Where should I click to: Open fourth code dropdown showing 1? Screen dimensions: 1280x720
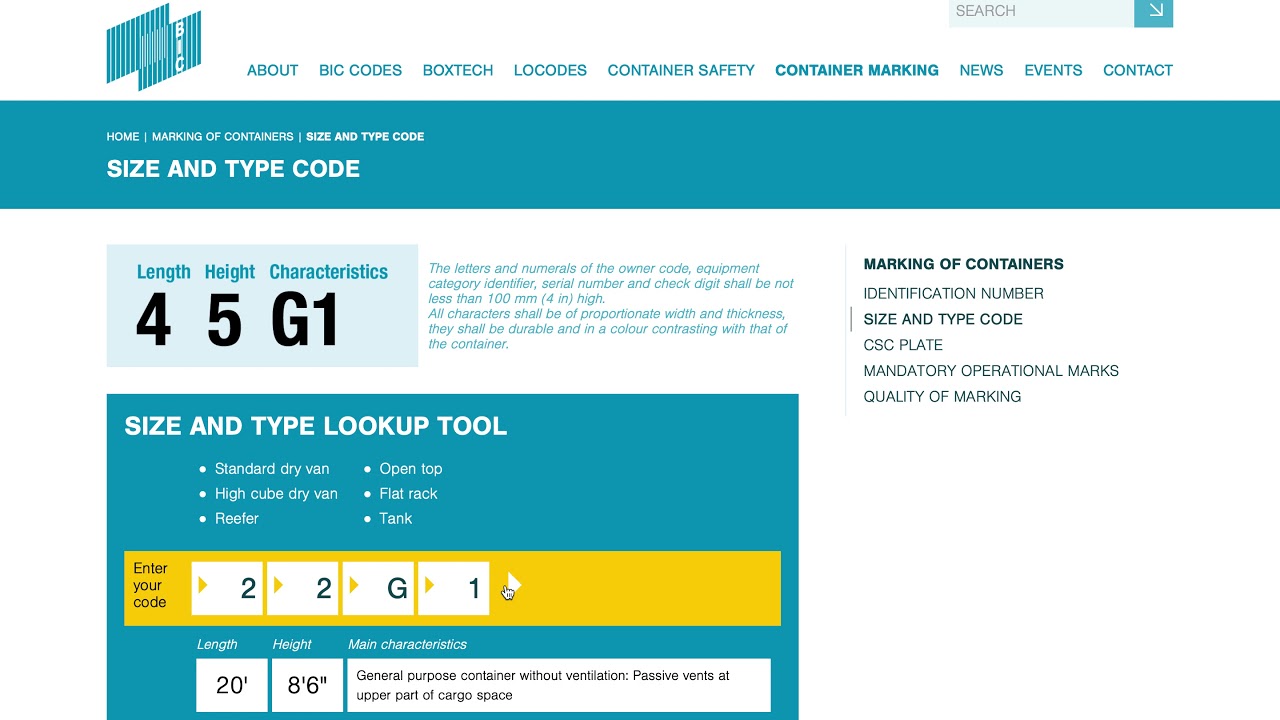[x=454, y=588]
